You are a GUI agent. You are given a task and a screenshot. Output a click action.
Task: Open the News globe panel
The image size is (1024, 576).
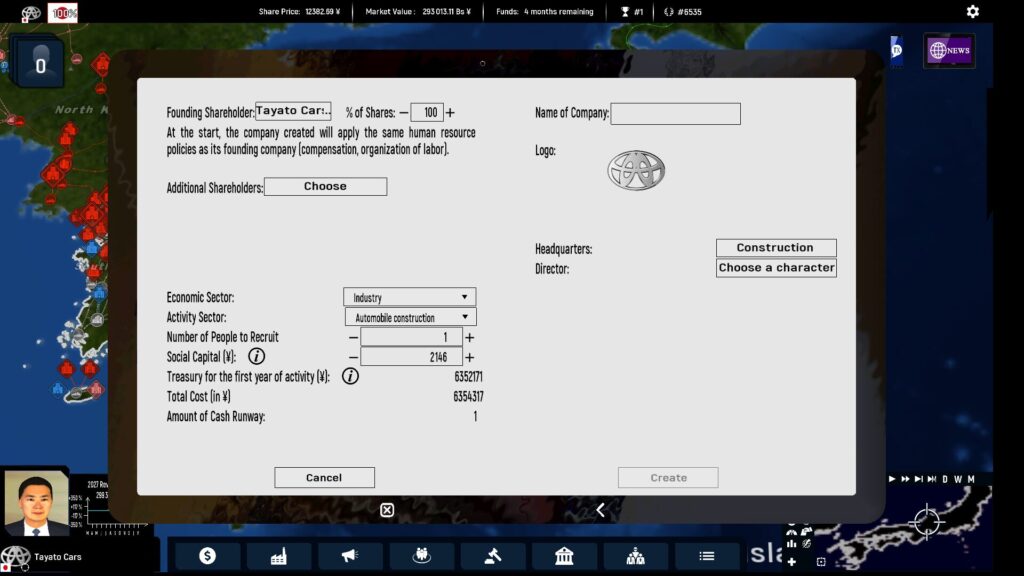(948, 50)
